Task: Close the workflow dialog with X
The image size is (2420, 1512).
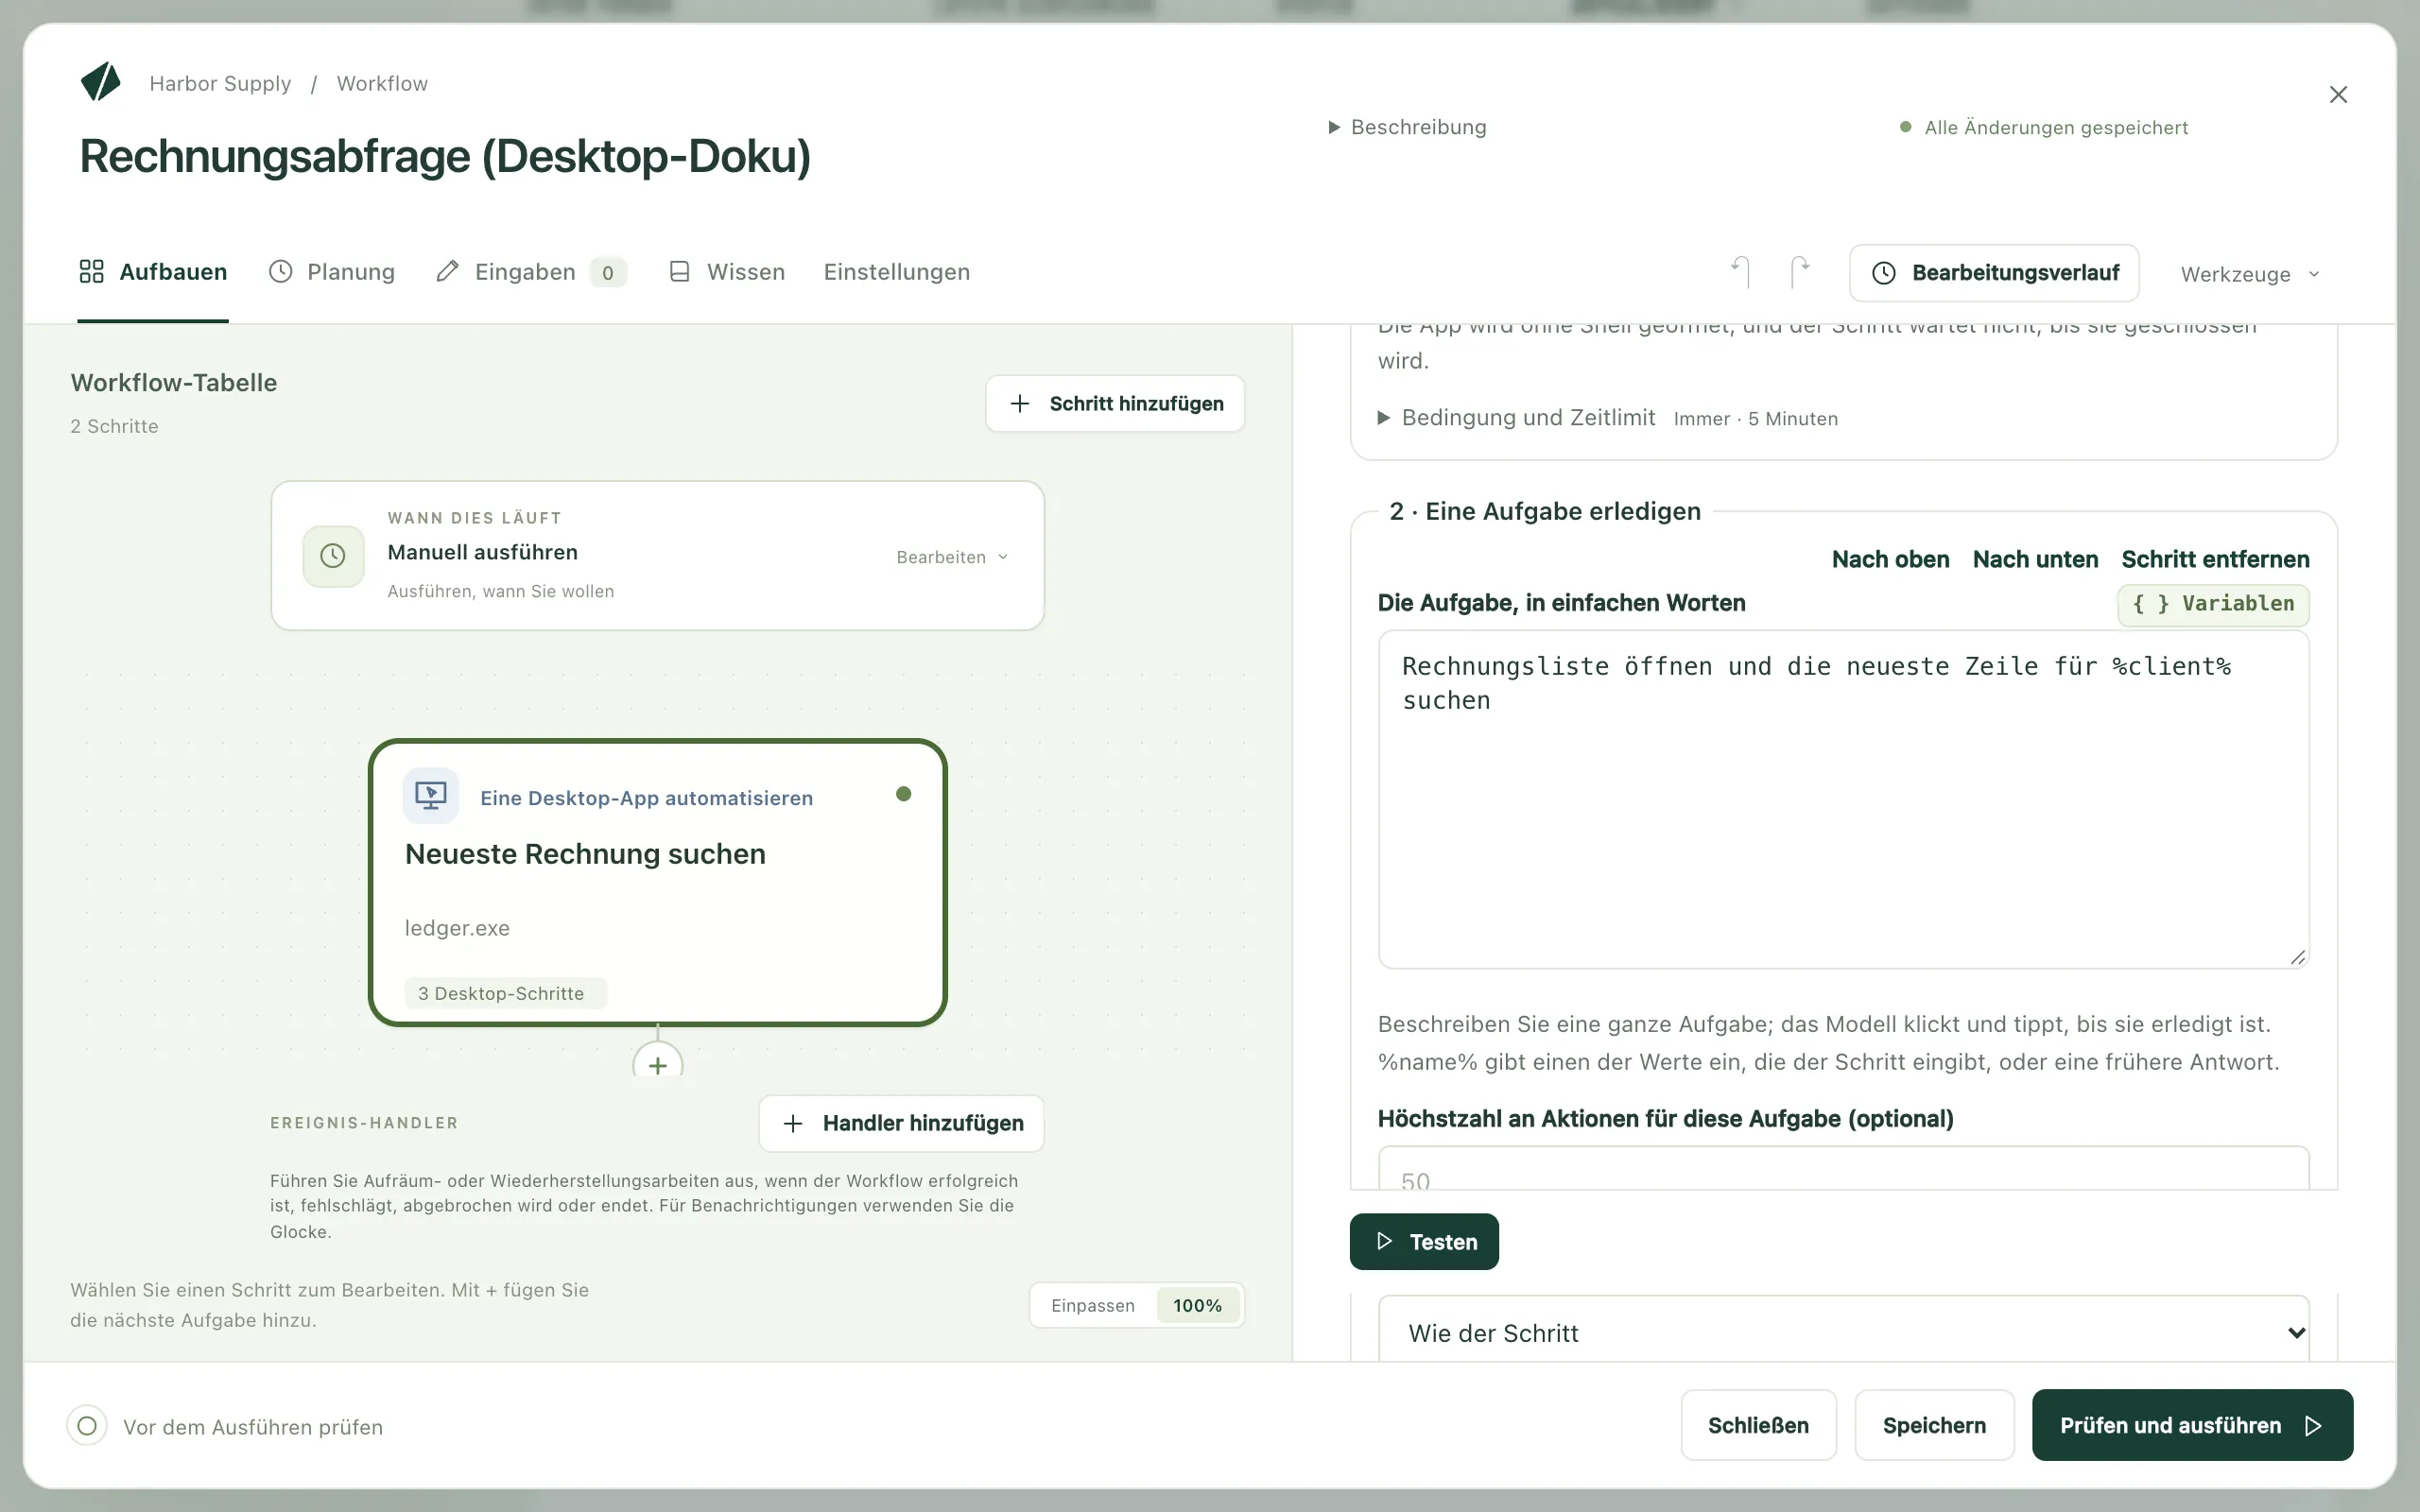Action: [2338, 95]
